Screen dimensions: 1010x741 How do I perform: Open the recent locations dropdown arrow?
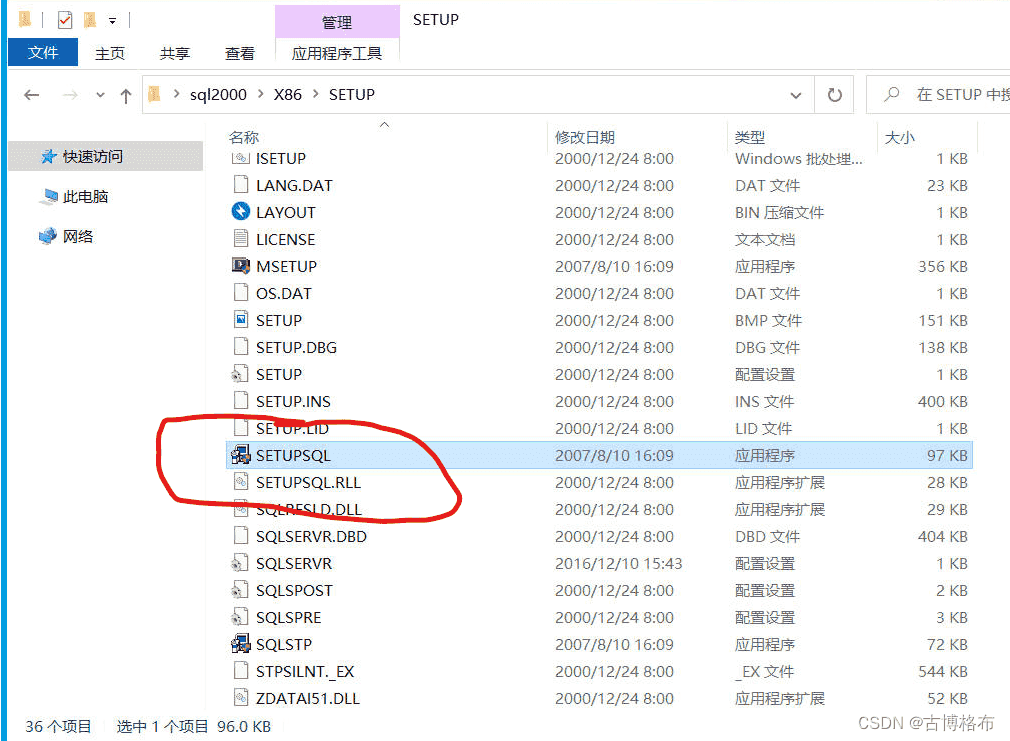(100, 96)
